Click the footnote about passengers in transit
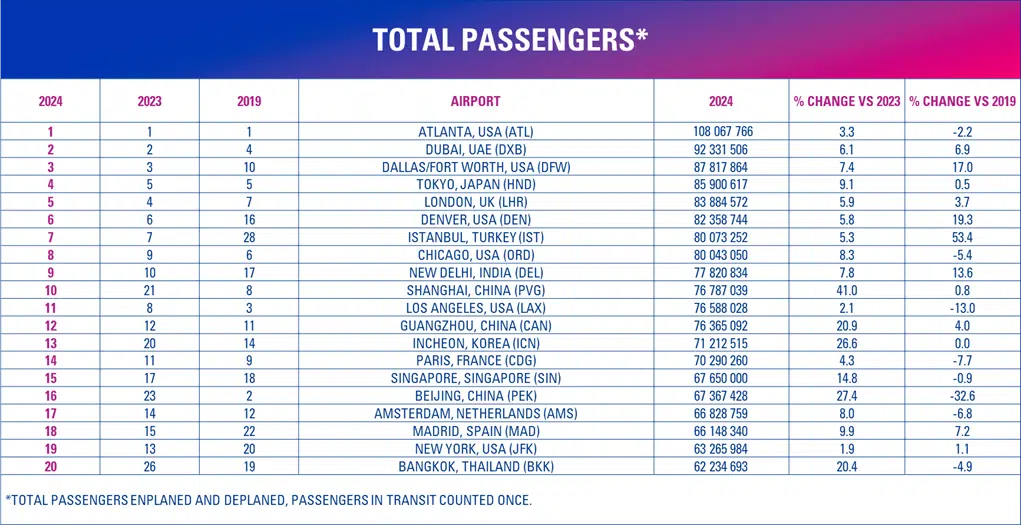This screenshot has height=525, width=1021. pos(269,500)
